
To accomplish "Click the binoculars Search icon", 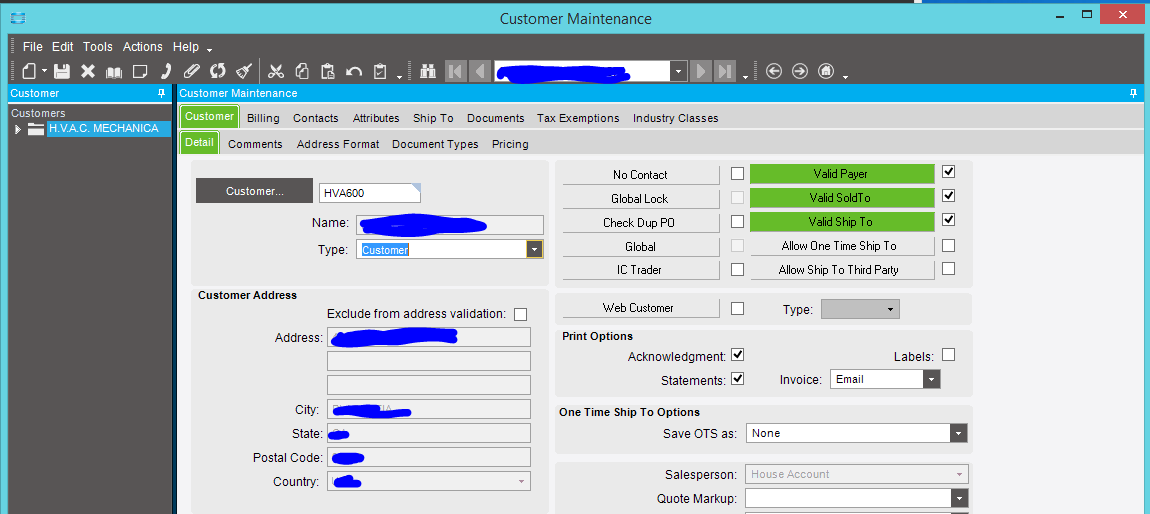I will coord(428,71).
